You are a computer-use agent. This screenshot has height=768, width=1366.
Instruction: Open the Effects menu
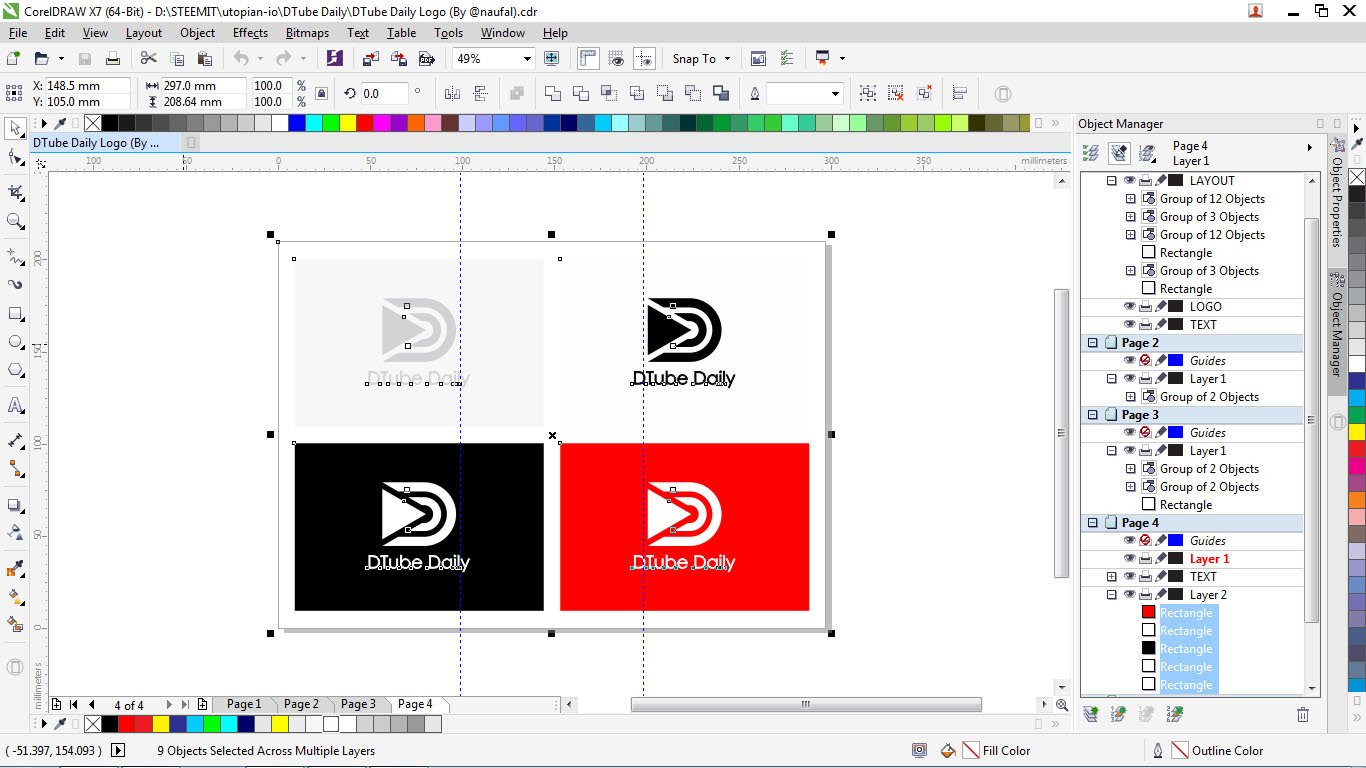pyautogui.click(x=250, y=33)
